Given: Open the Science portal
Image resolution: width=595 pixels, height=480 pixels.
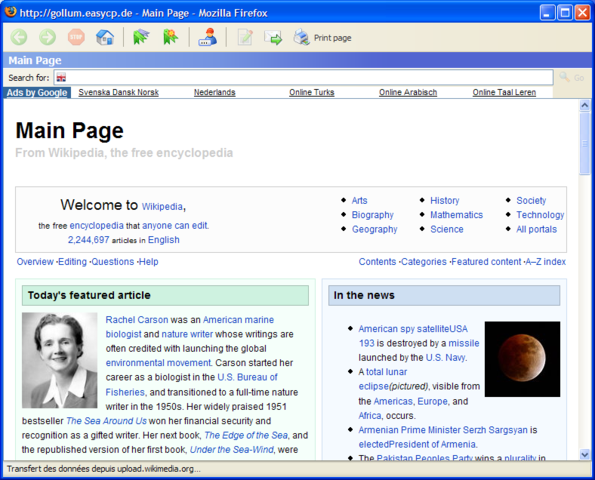Looking at the screenshot, I should pyautogui.click(x=447, y=229).
